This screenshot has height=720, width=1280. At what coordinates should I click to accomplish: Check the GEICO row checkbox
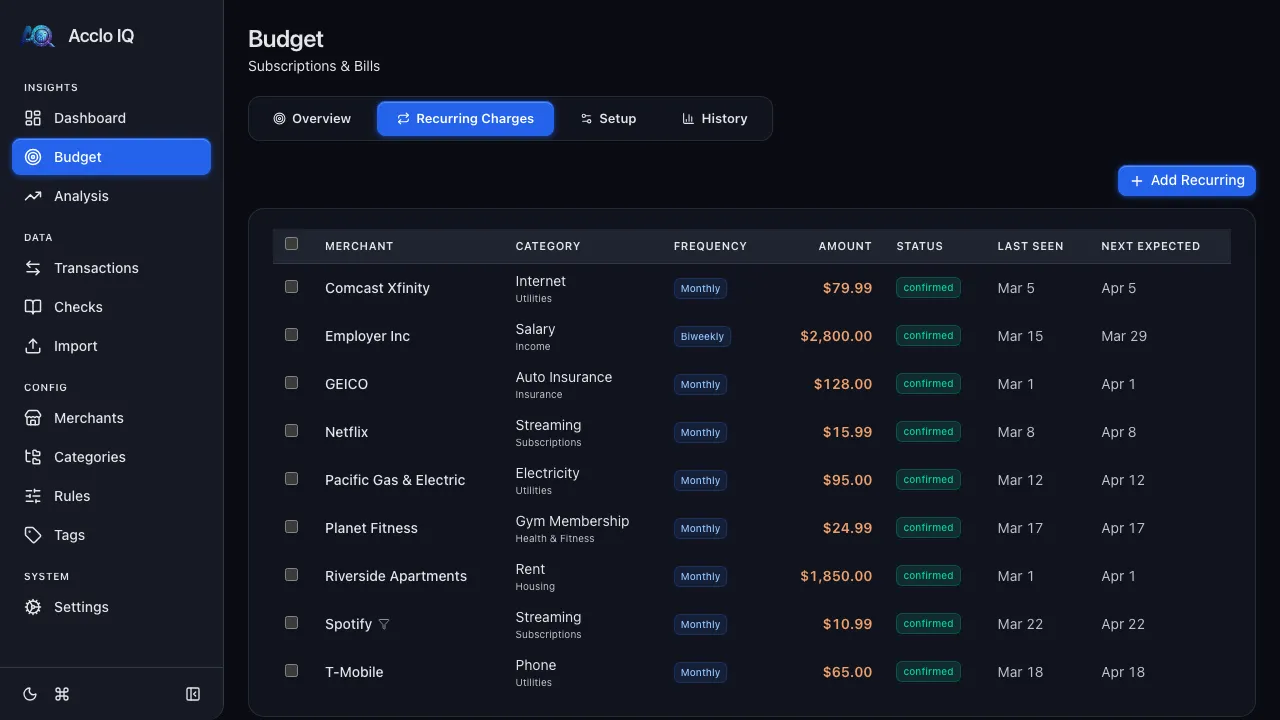point(291,382)
